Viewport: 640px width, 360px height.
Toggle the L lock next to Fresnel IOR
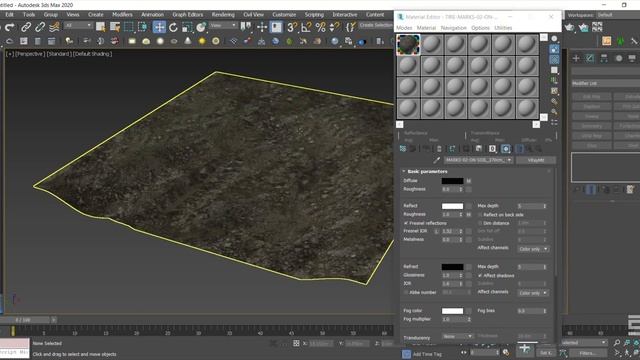[436, 231]
